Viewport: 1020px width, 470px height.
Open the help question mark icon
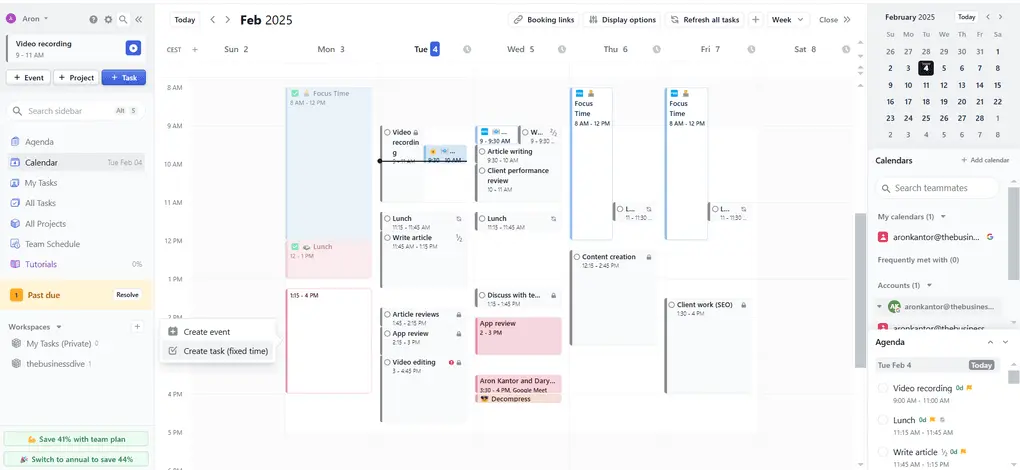tap(93, 19)
